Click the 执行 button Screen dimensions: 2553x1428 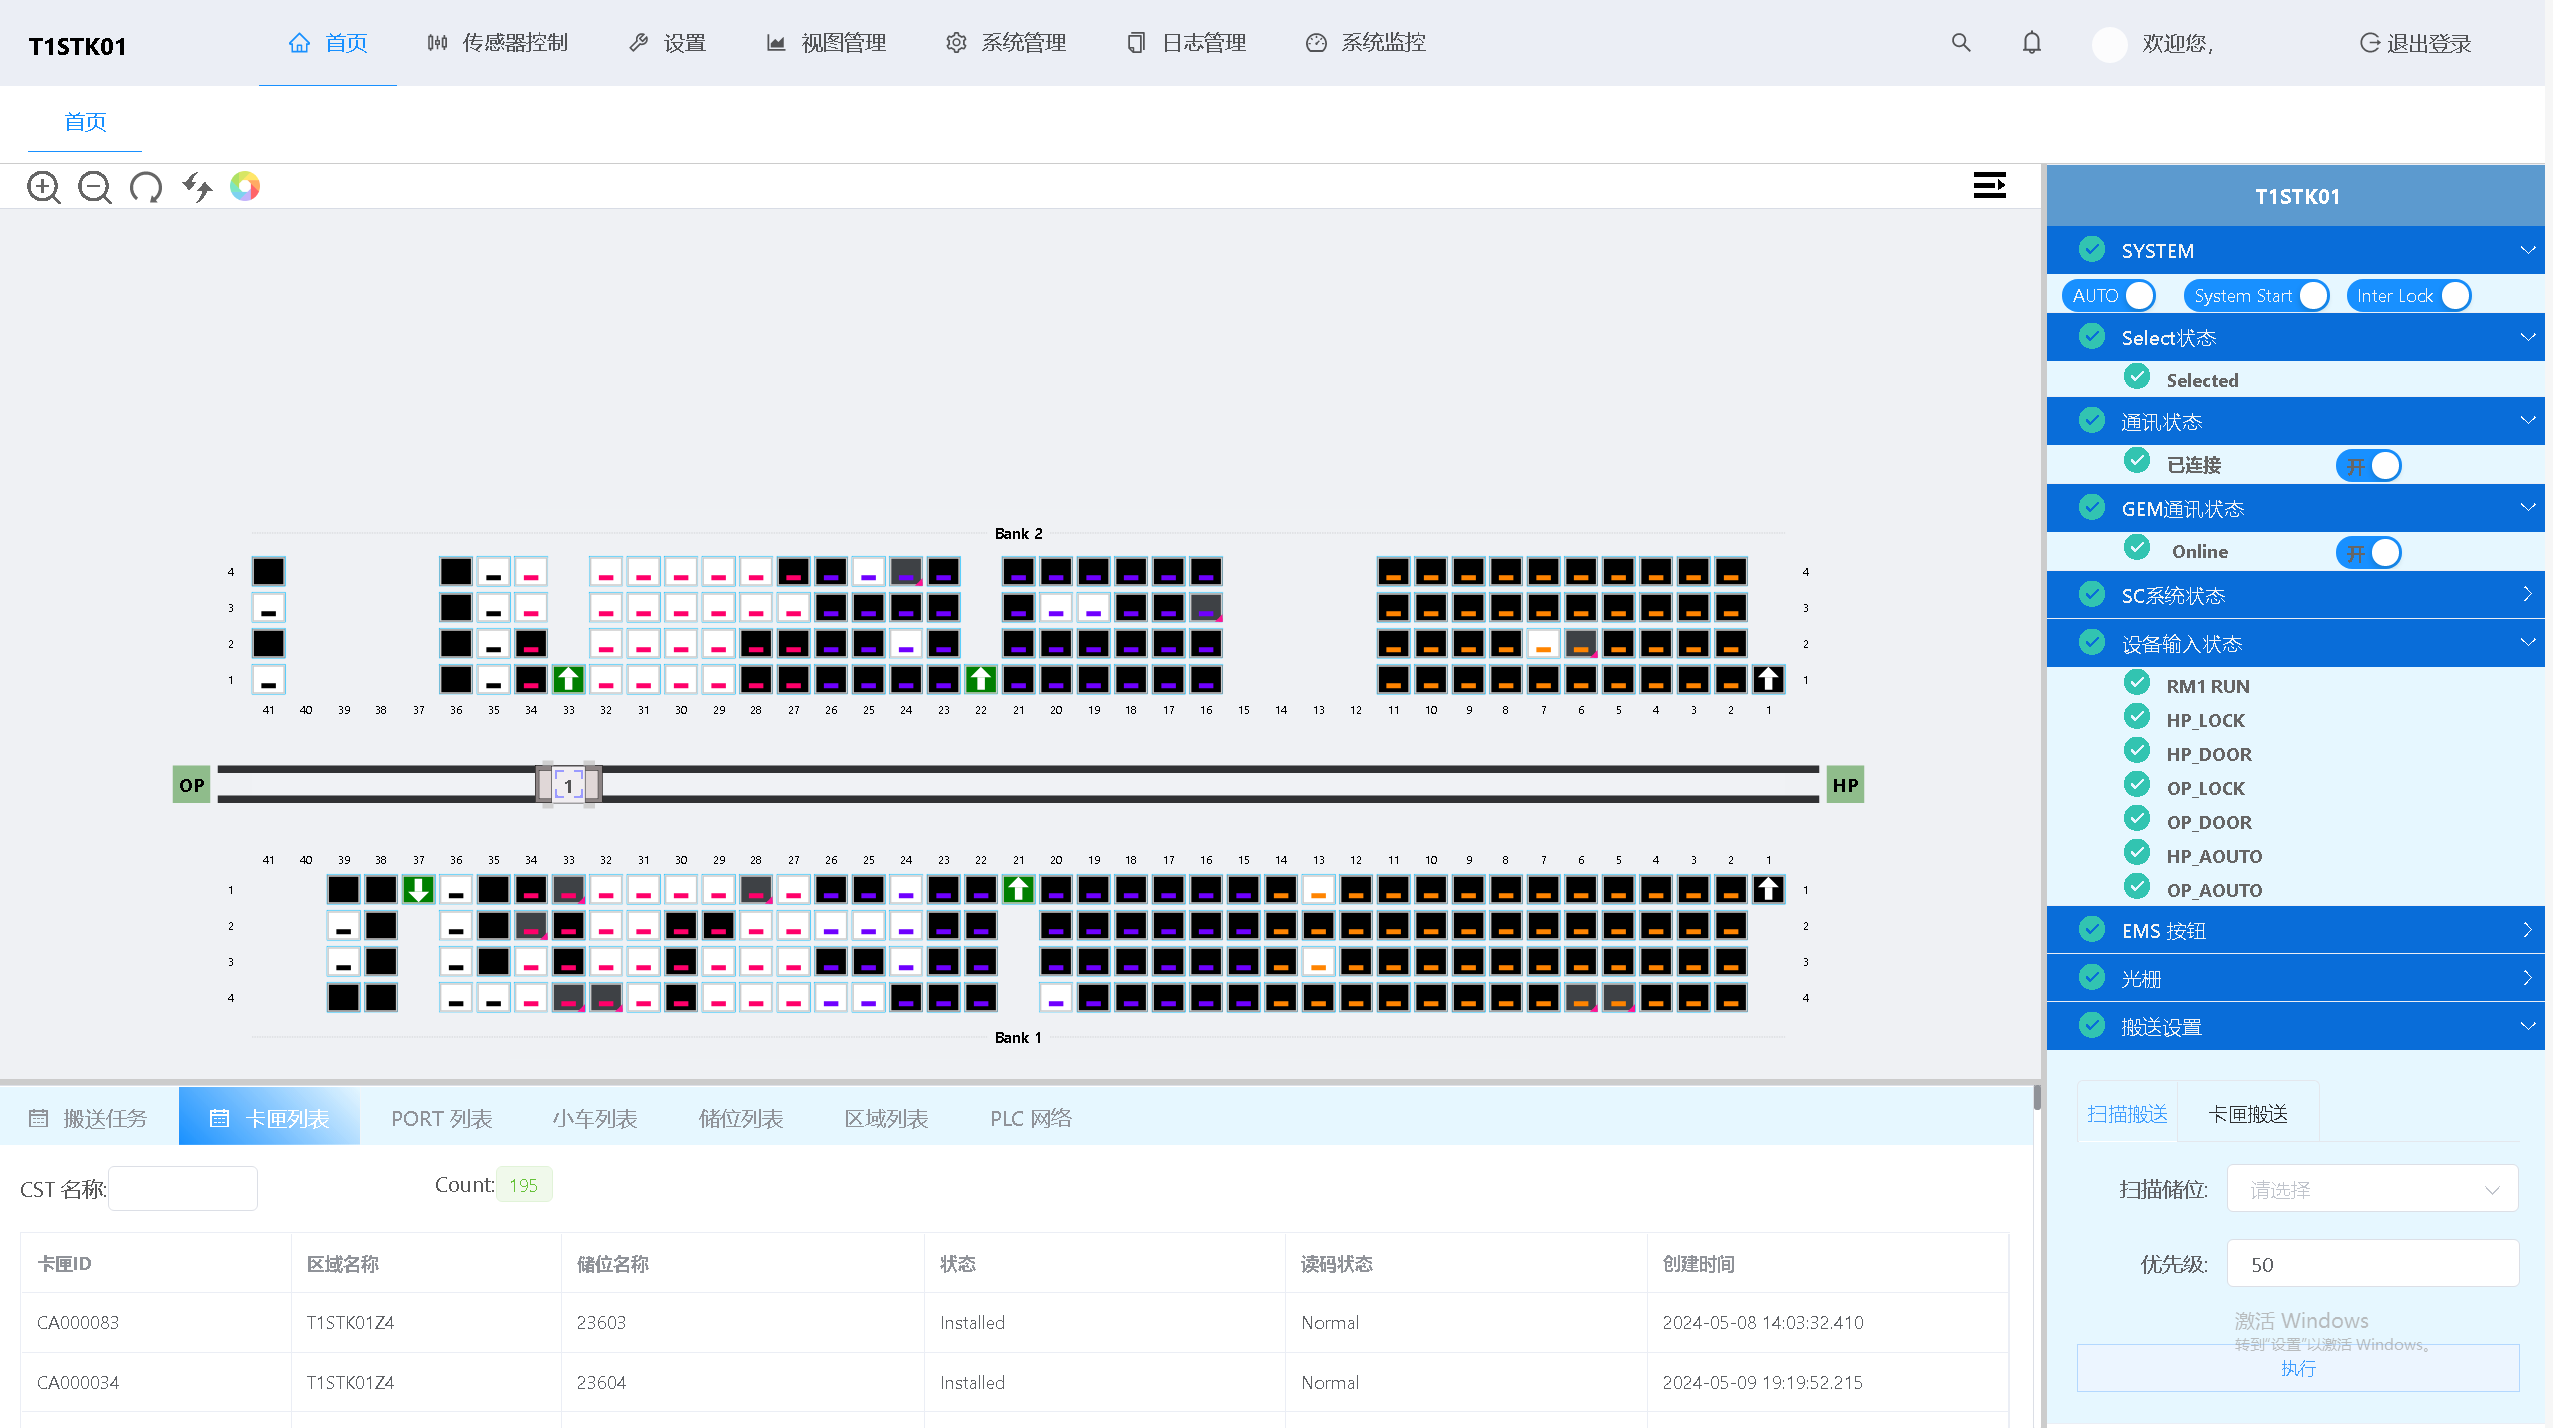point(2298,1368)
